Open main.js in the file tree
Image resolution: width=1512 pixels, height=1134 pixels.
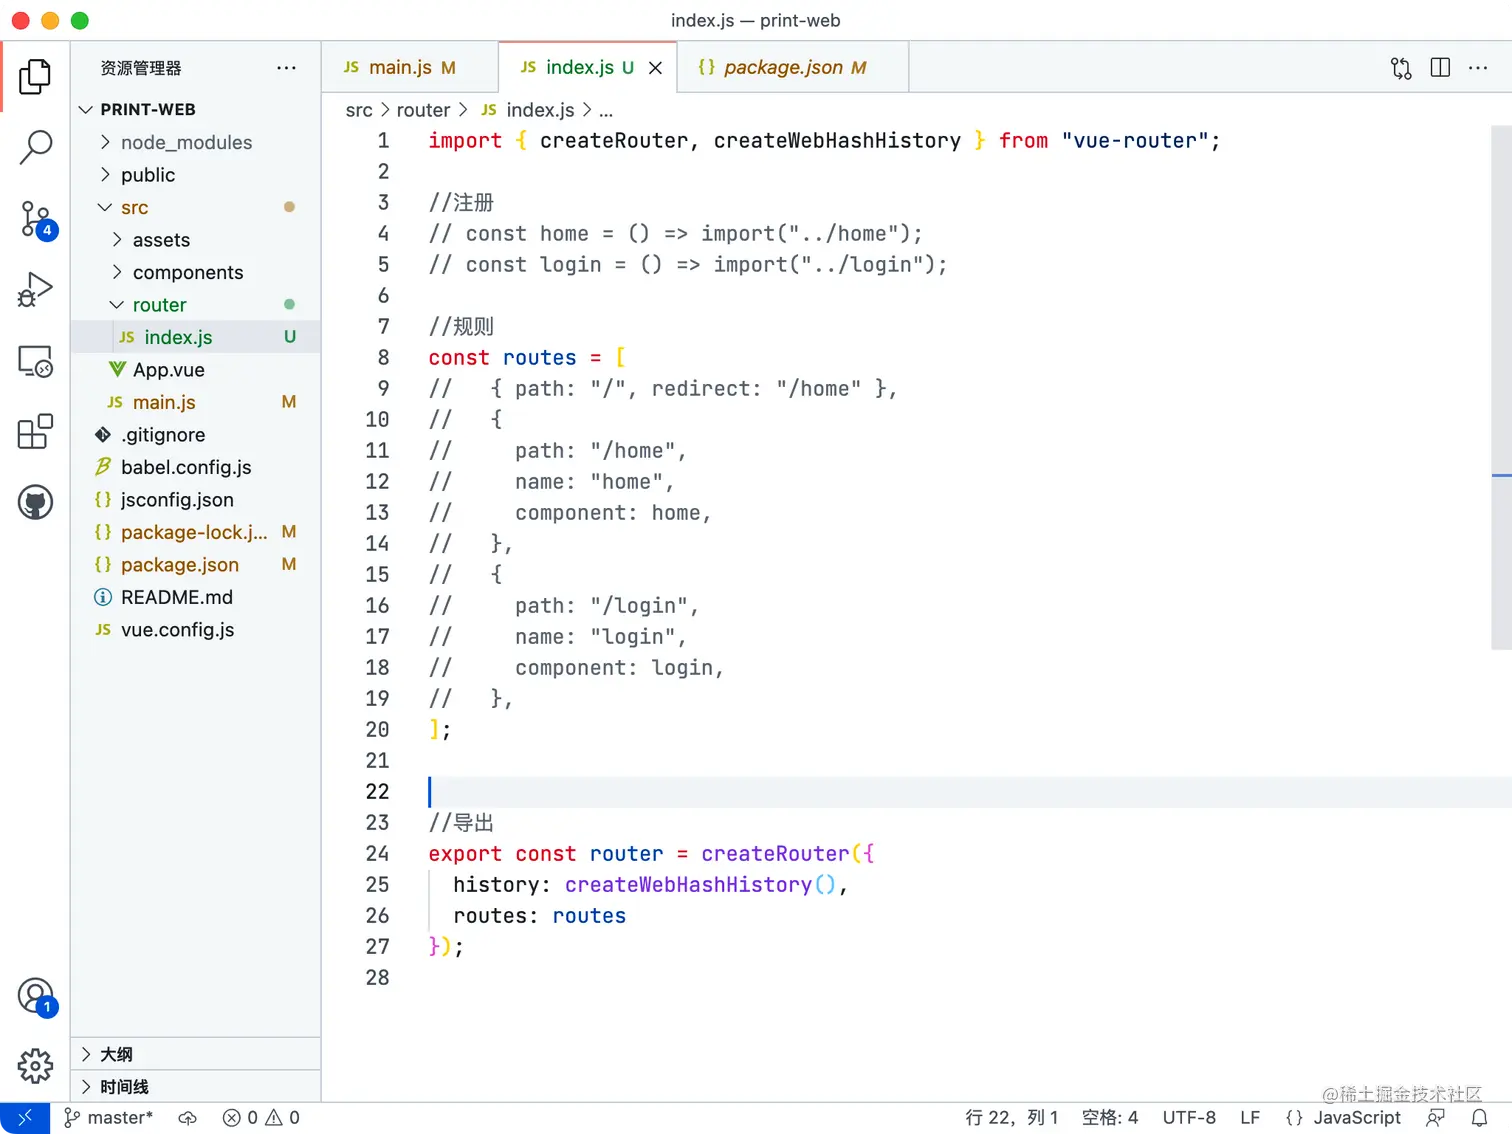(x=196, y=402)
